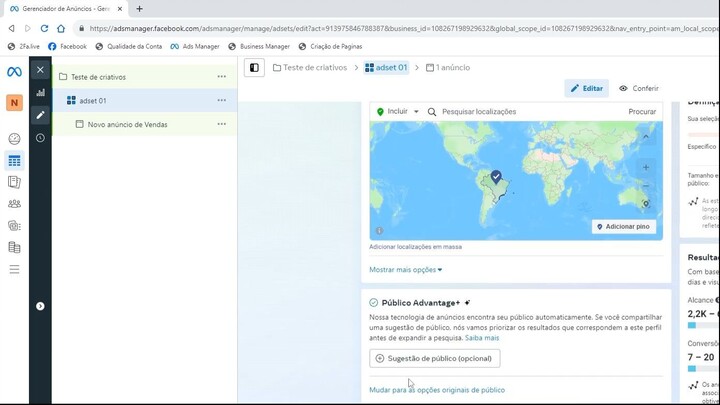Click the Brazil location pin on map
Viewport: 720px width, 405px height.
(496, 176)
